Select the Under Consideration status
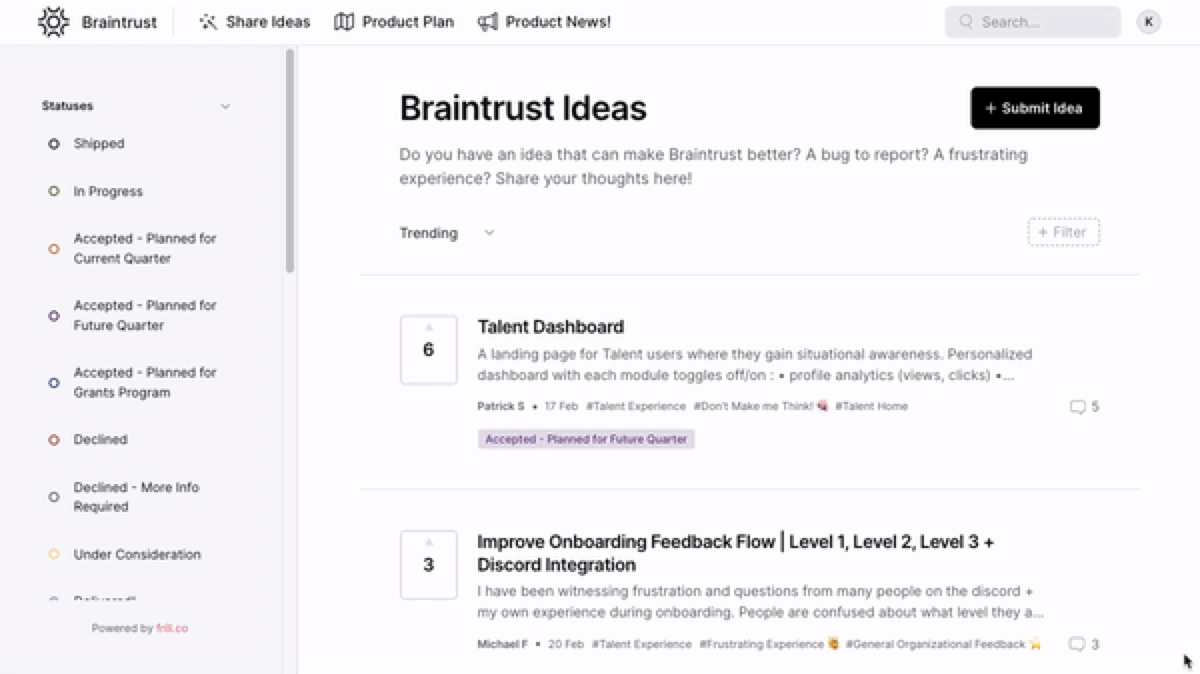 click(136, 554)
